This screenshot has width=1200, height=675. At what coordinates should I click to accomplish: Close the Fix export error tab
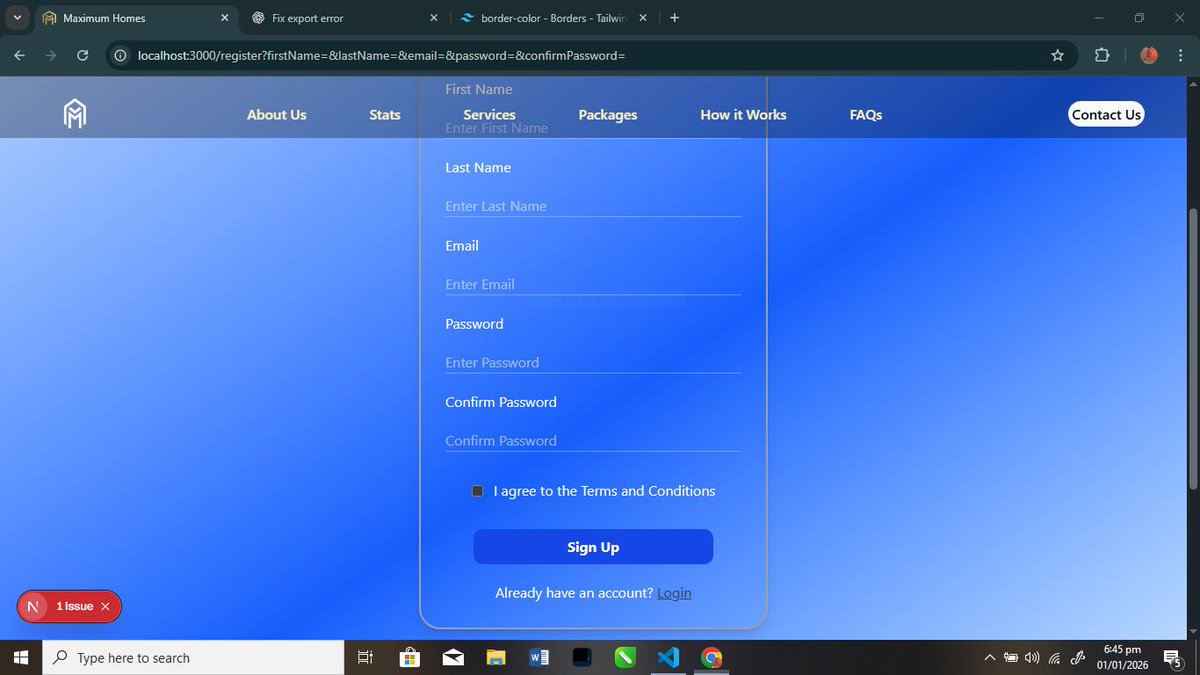[433, 18]
